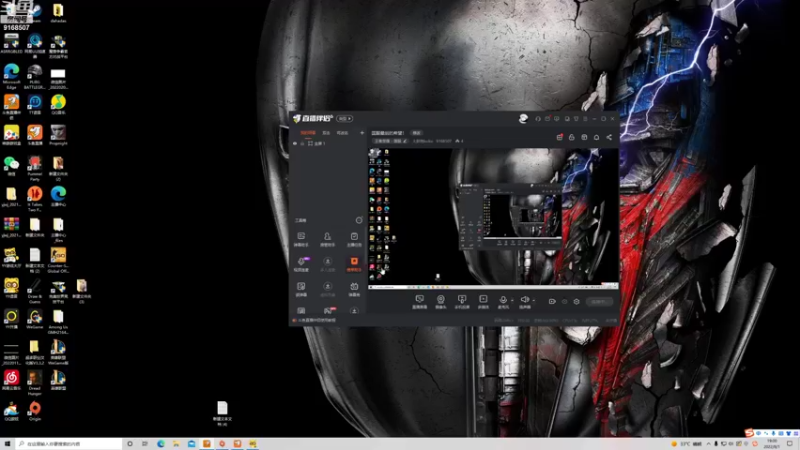
Task: Show hidden system tray icons chevron
Action: [x=708, y=444]
